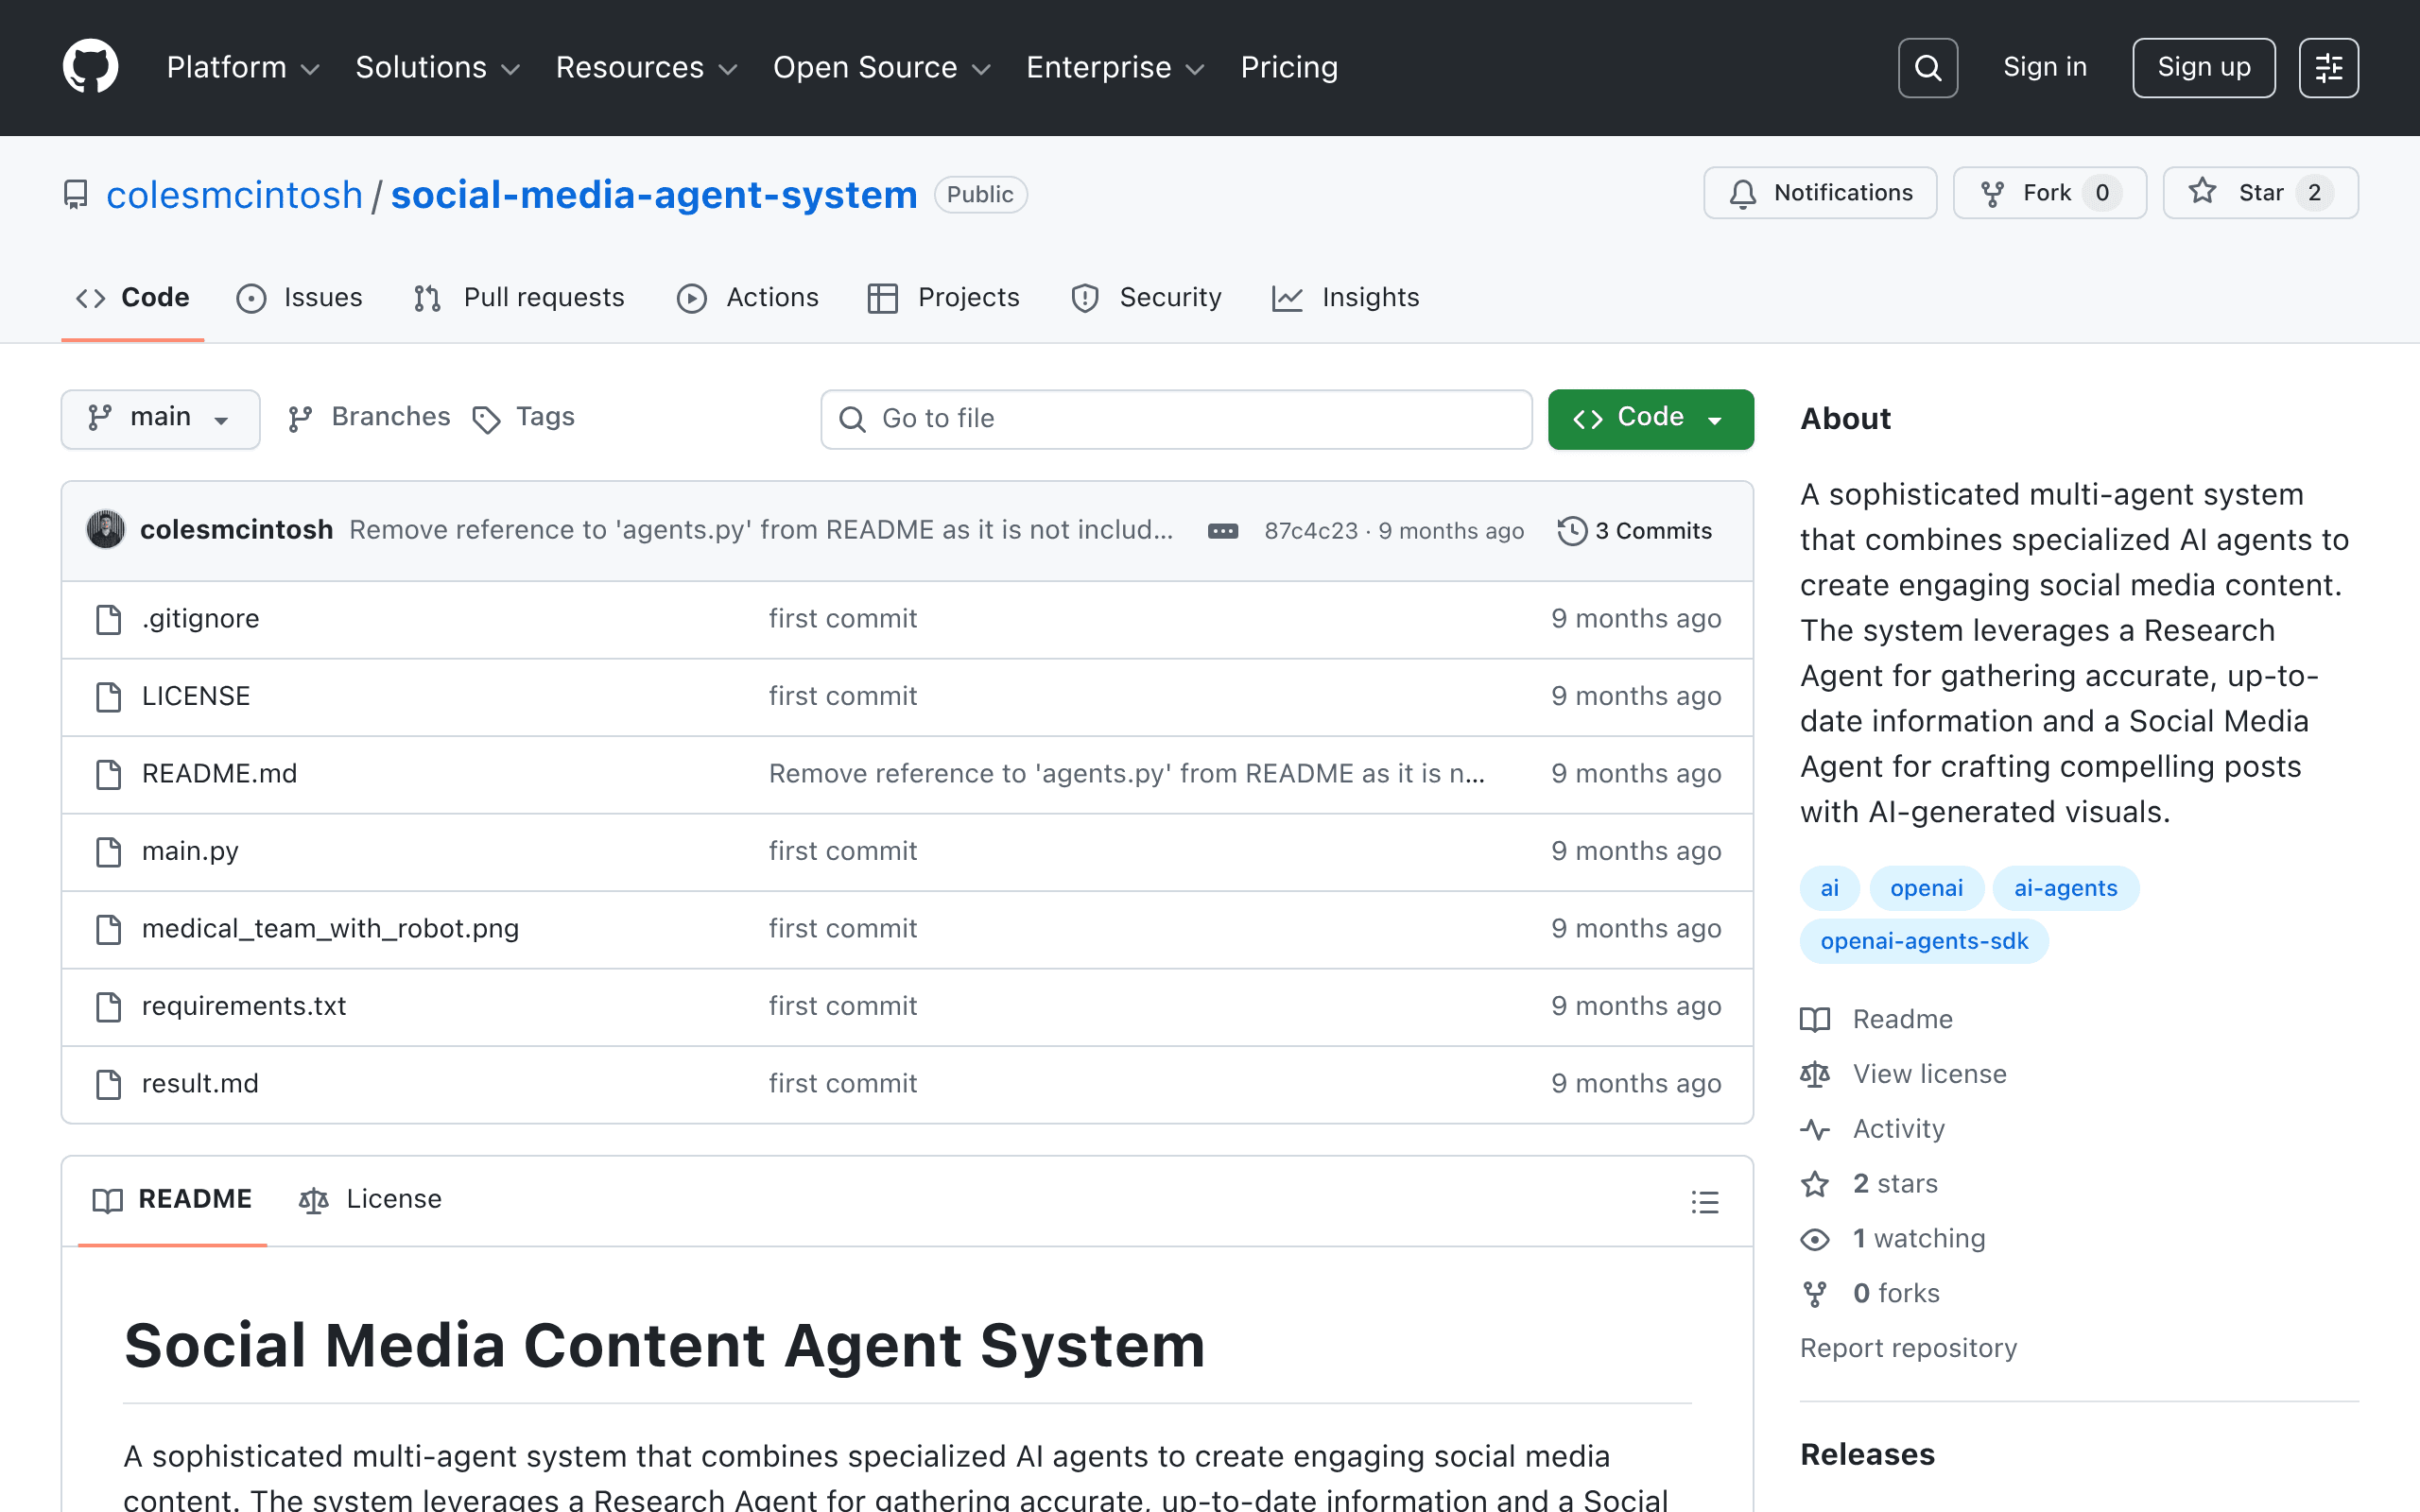This screenshot has width=2420, height=1512.
Task: Open the main.py file name
Action: (x=190, y=851)
